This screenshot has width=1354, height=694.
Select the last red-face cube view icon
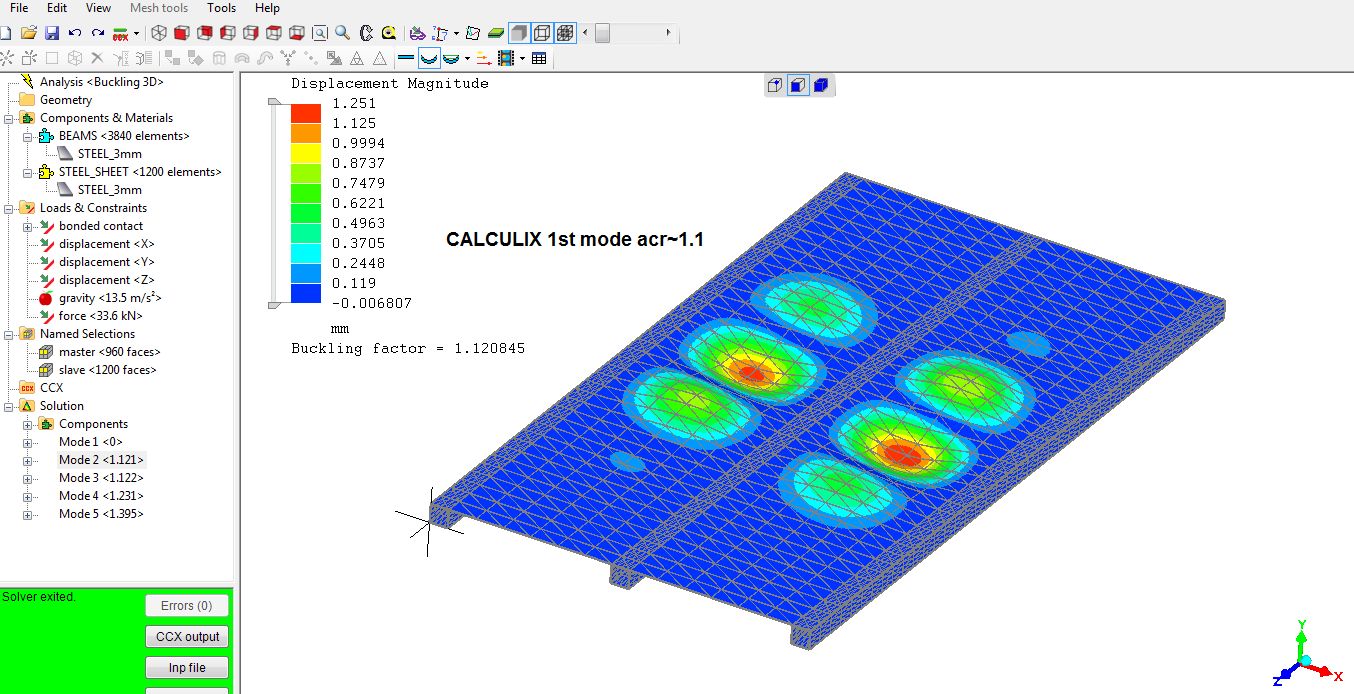coord(296,33)
